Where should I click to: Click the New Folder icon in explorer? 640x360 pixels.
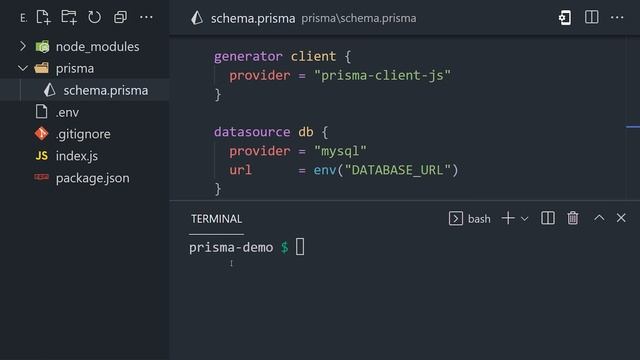pos(69,18)
